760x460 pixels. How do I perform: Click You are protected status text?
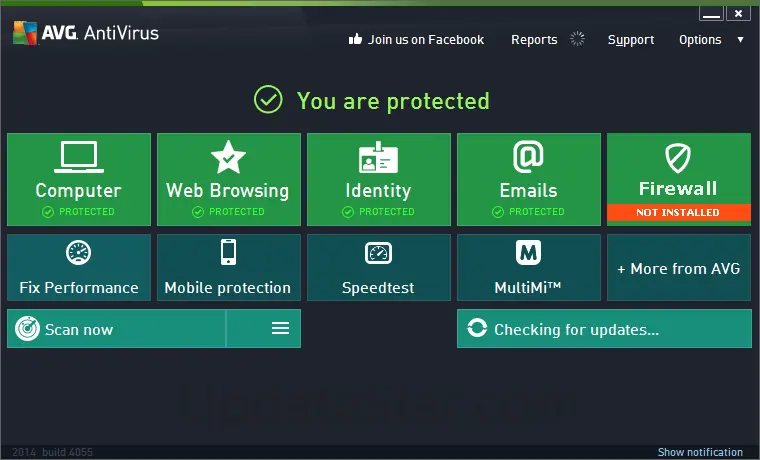pyautogui.click(x=393, y=101)
